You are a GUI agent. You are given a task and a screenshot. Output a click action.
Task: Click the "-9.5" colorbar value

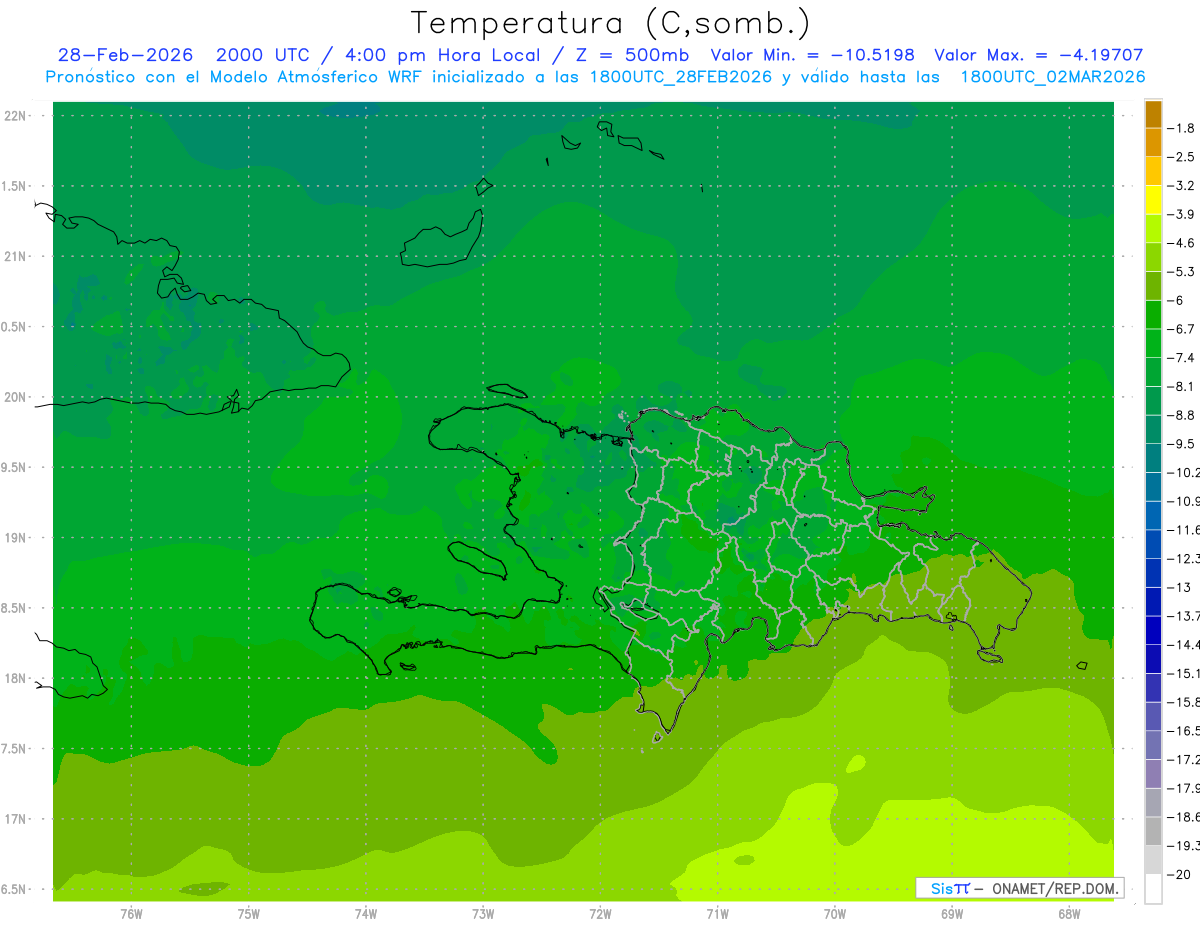[x=1183, y=443]
